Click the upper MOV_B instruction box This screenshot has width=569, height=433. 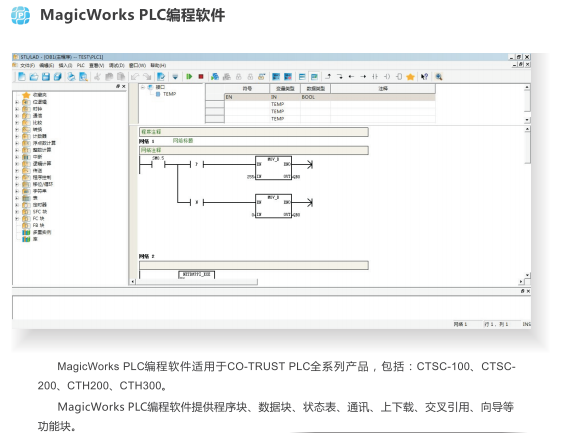click(273, 168)
